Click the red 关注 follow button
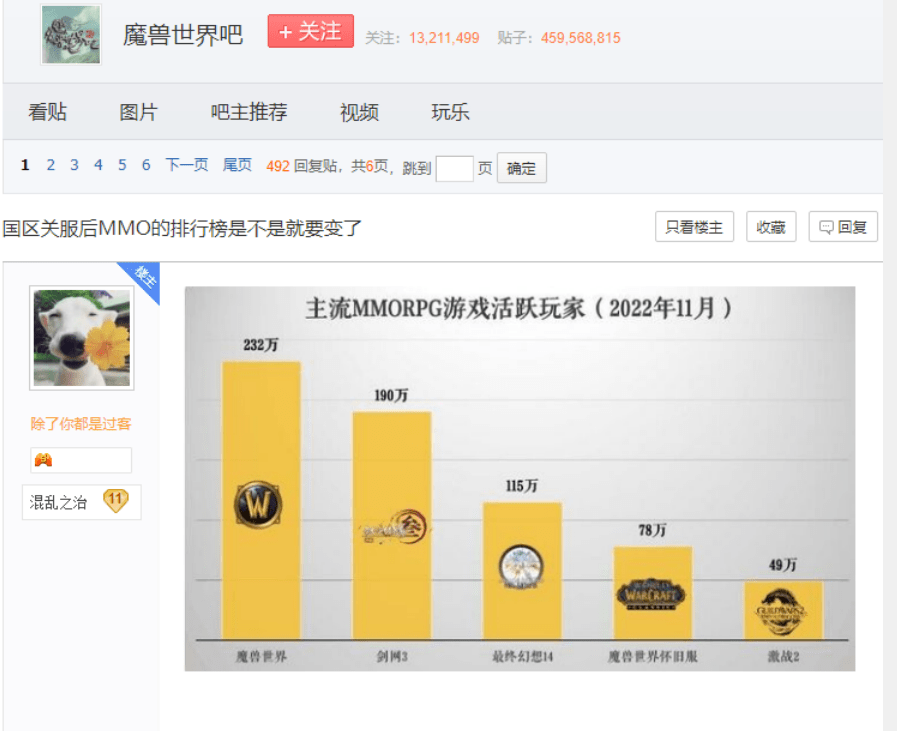 tap(311, 31)
